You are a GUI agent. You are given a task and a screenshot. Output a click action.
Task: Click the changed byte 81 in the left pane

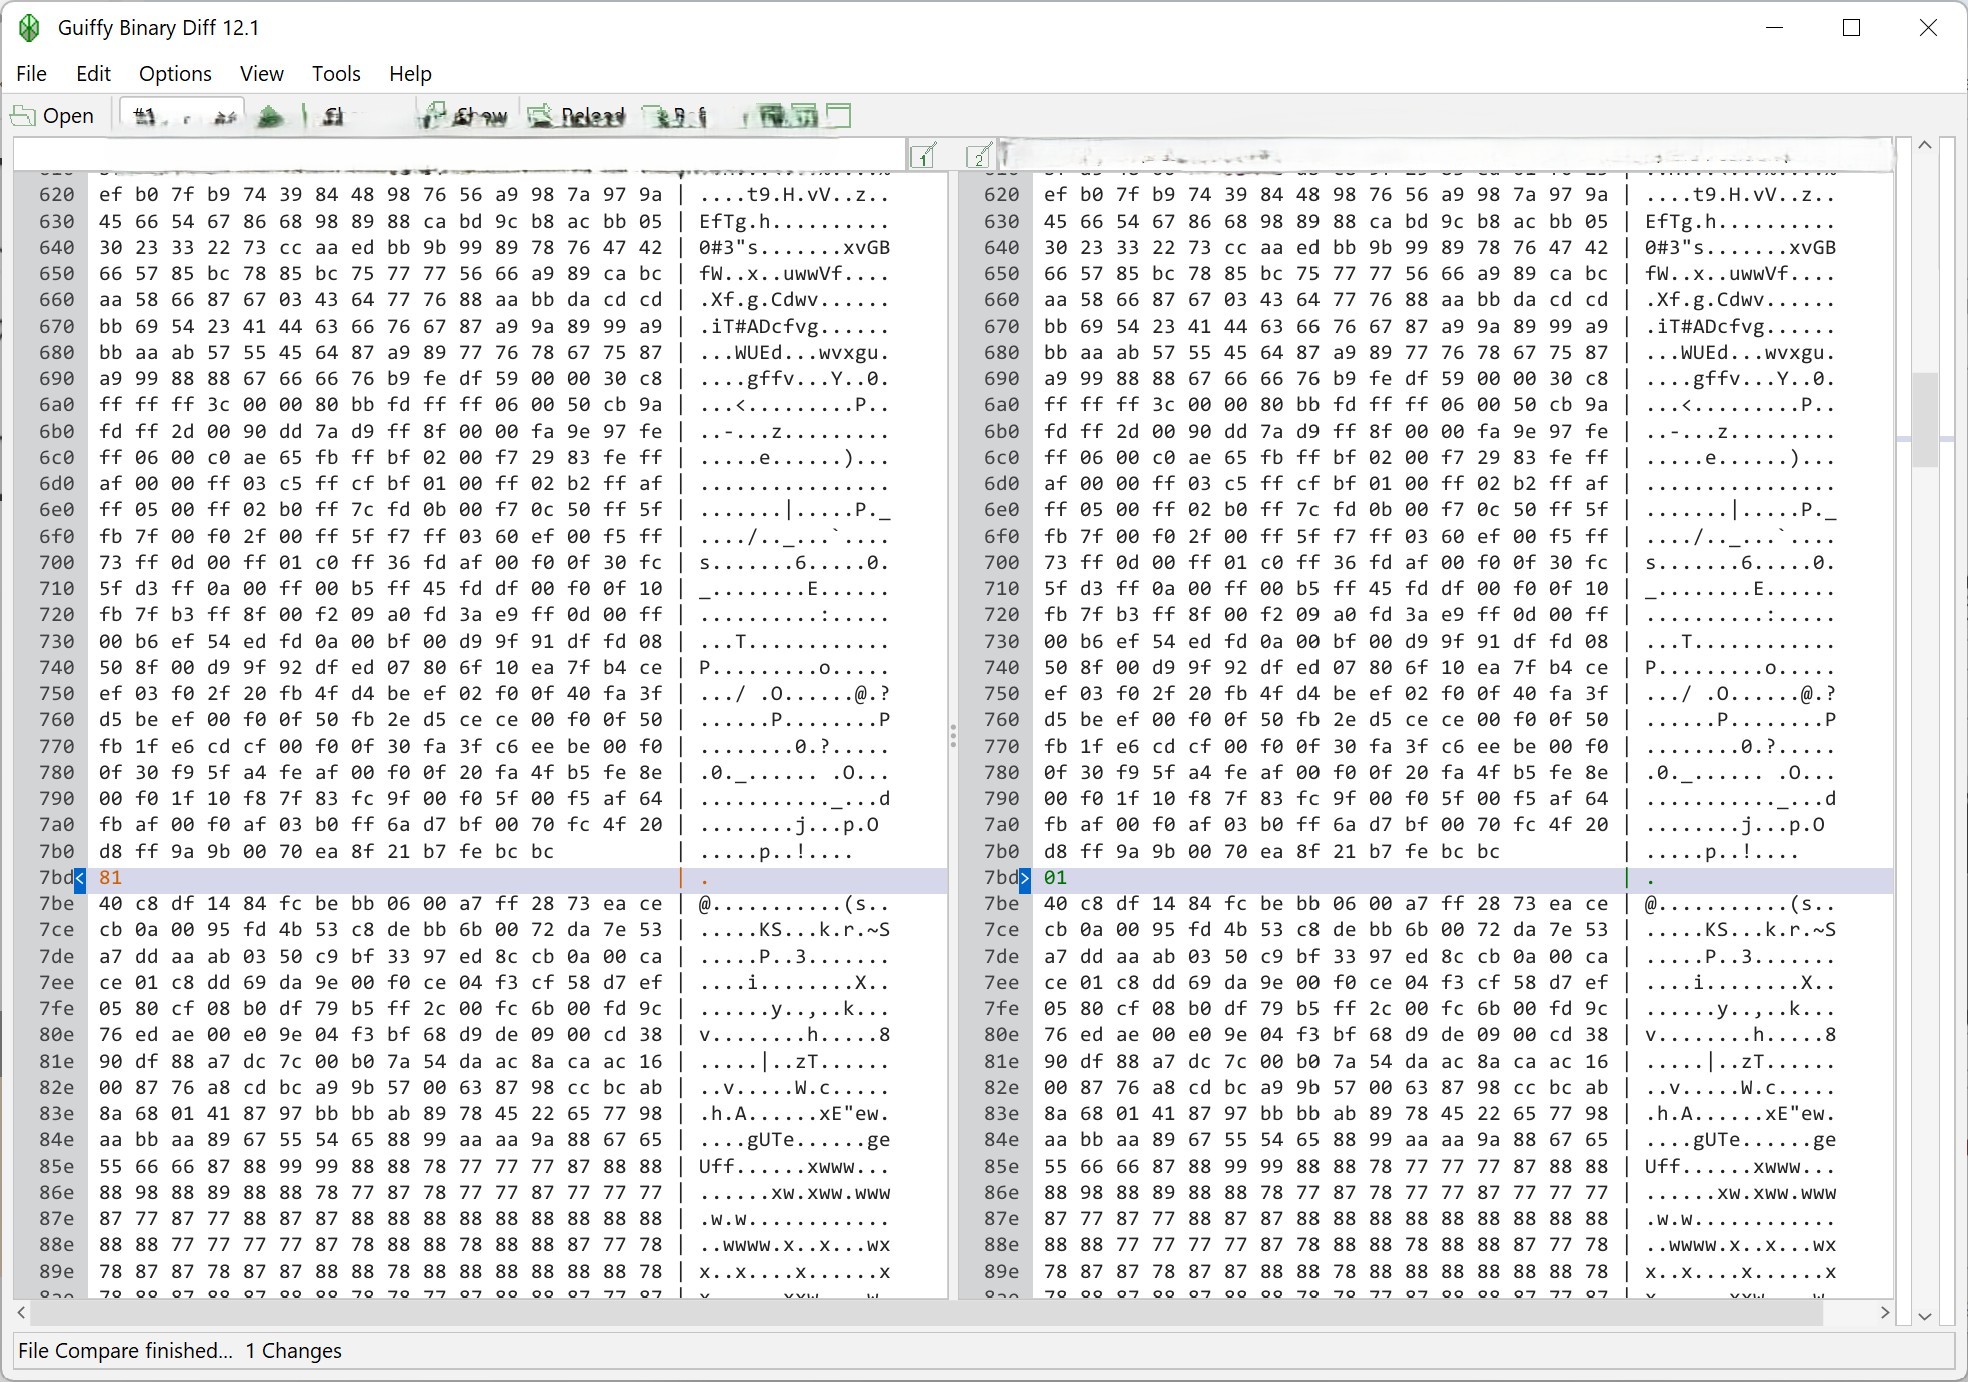click(110, 878)
